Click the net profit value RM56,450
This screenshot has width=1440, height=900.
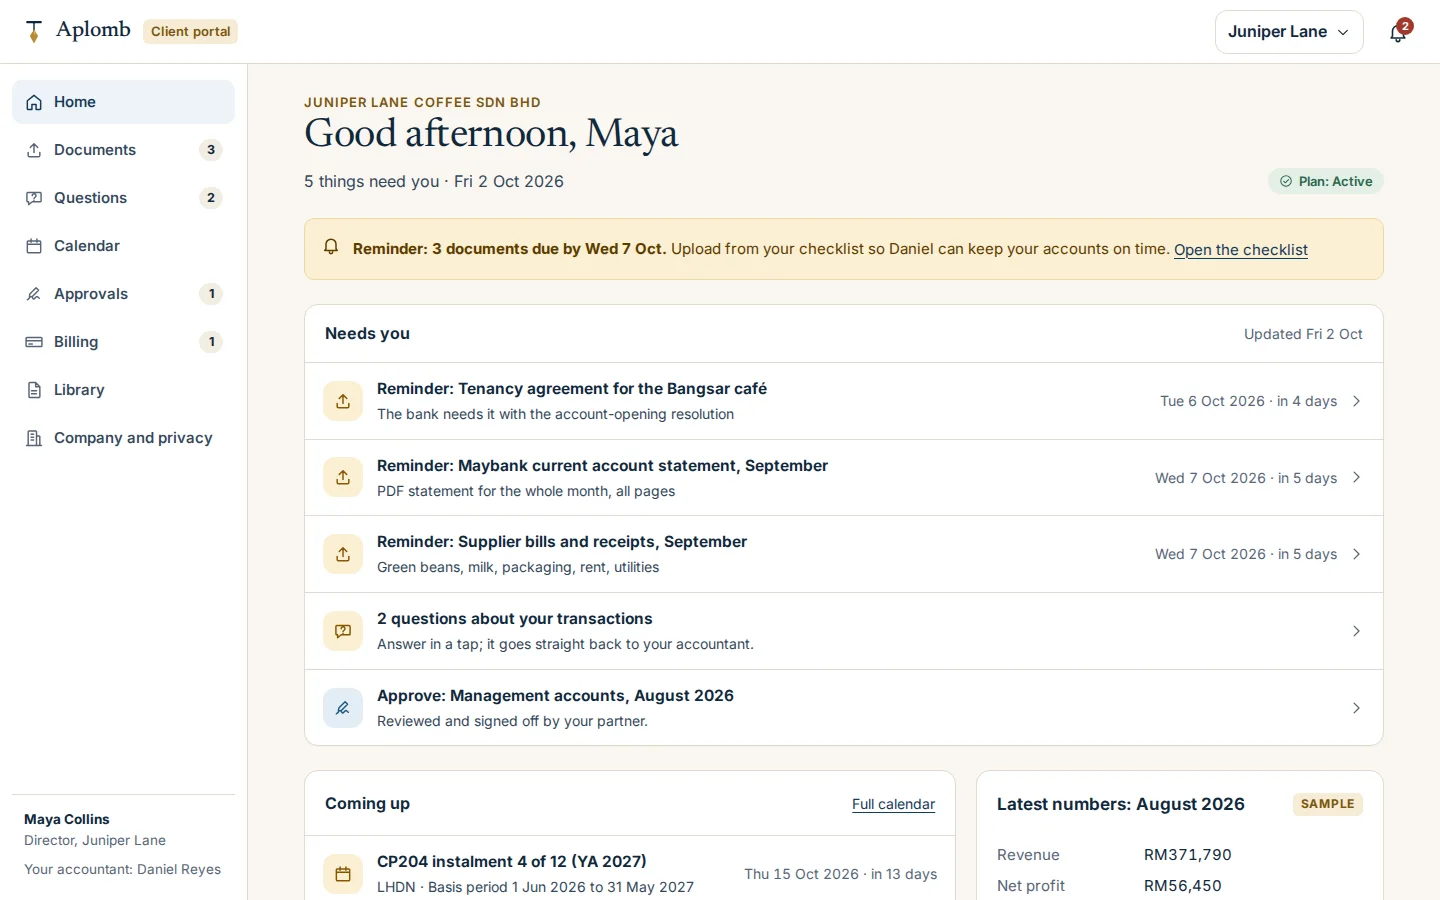click(x=1183, y=886)
